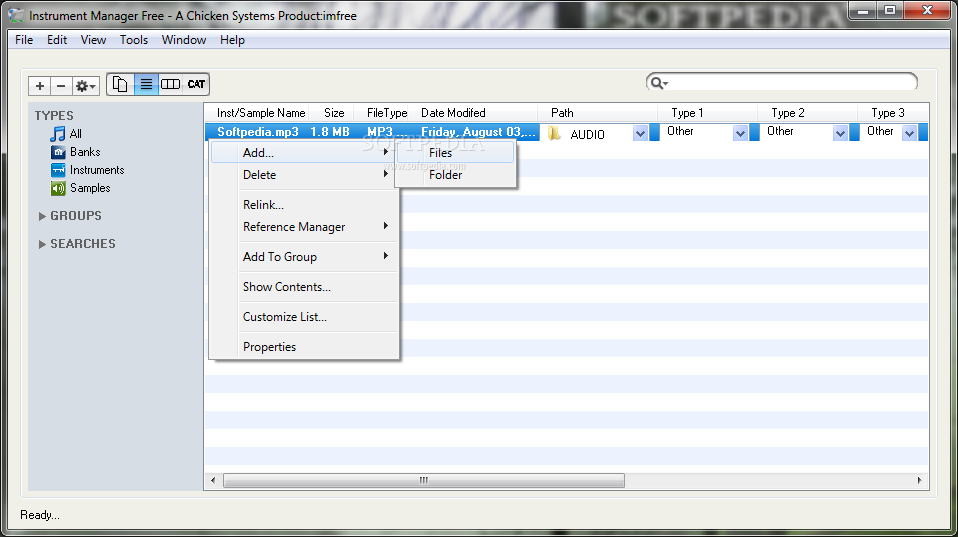Expand the SEARCHES section
The image size is (958, 537).
pos(42,244)
